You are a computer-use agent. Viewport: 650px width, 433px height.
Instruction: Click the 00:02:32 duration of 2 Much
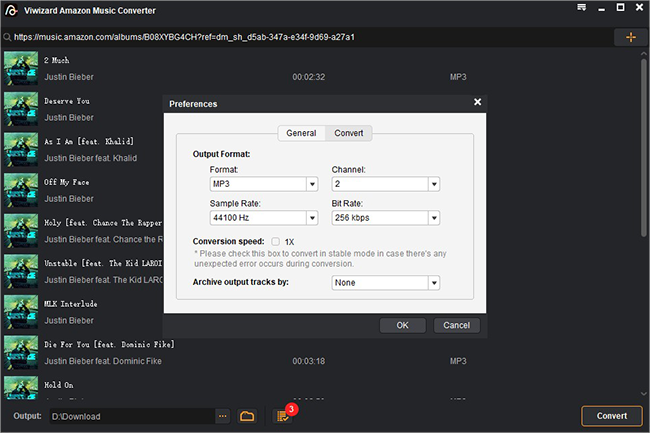309,77
